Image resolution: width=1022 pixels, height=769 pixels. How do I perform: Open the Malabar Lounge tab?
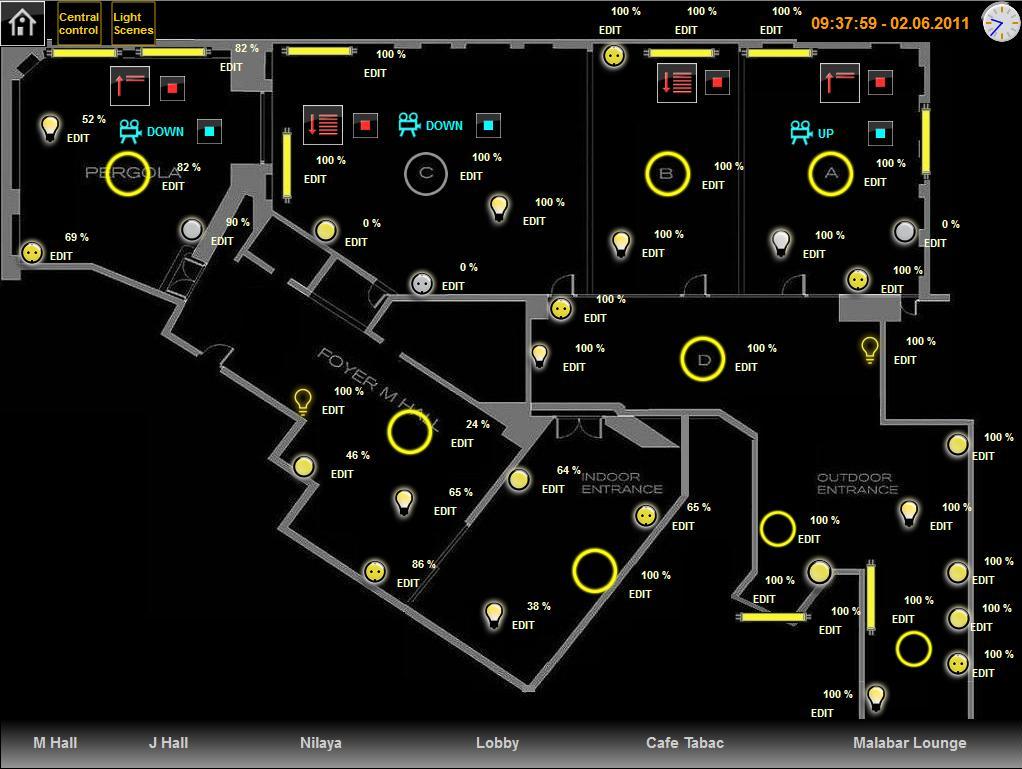909,743
